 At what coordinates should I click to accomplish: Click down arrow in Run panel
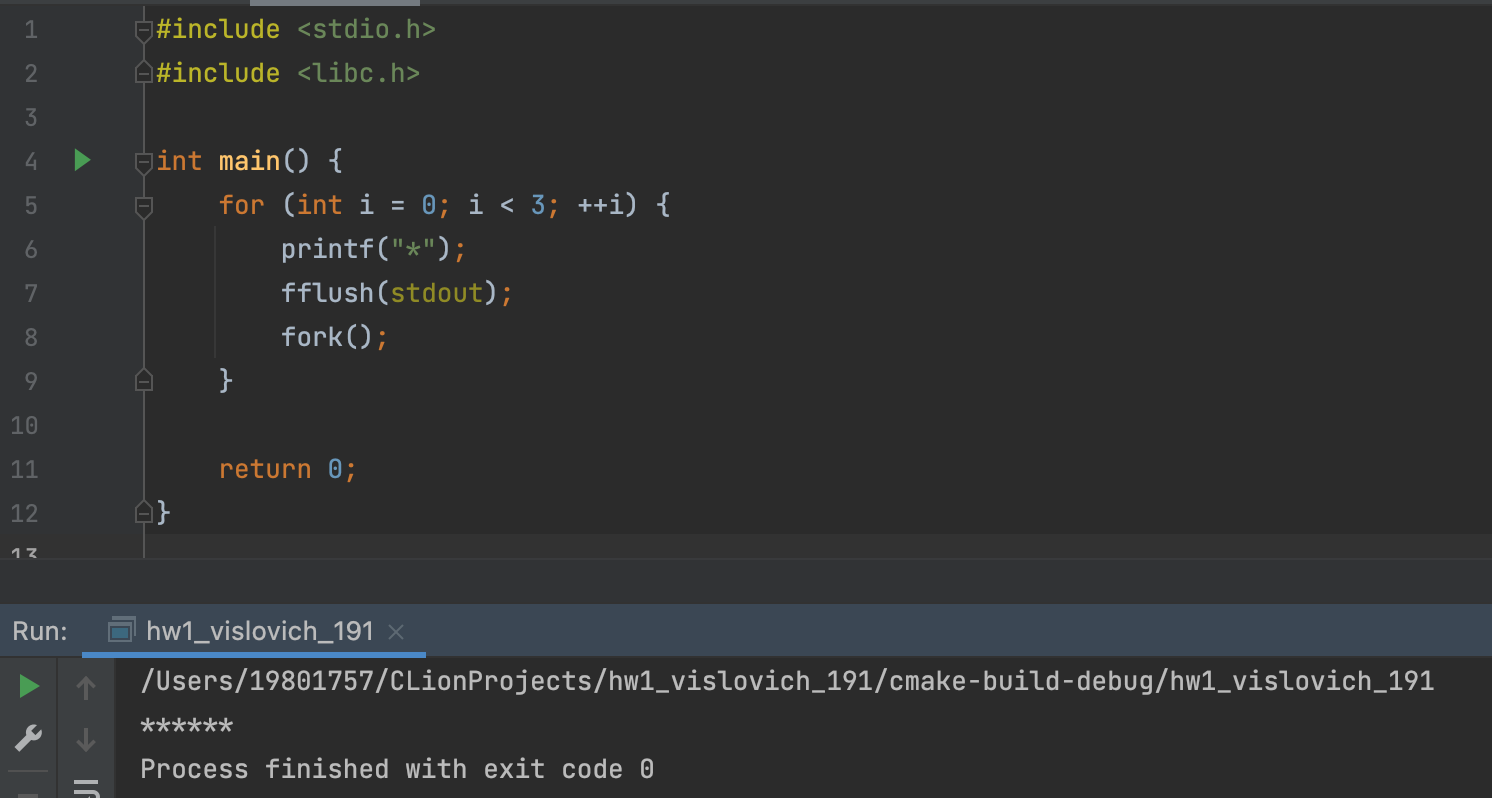click(86, 740)
